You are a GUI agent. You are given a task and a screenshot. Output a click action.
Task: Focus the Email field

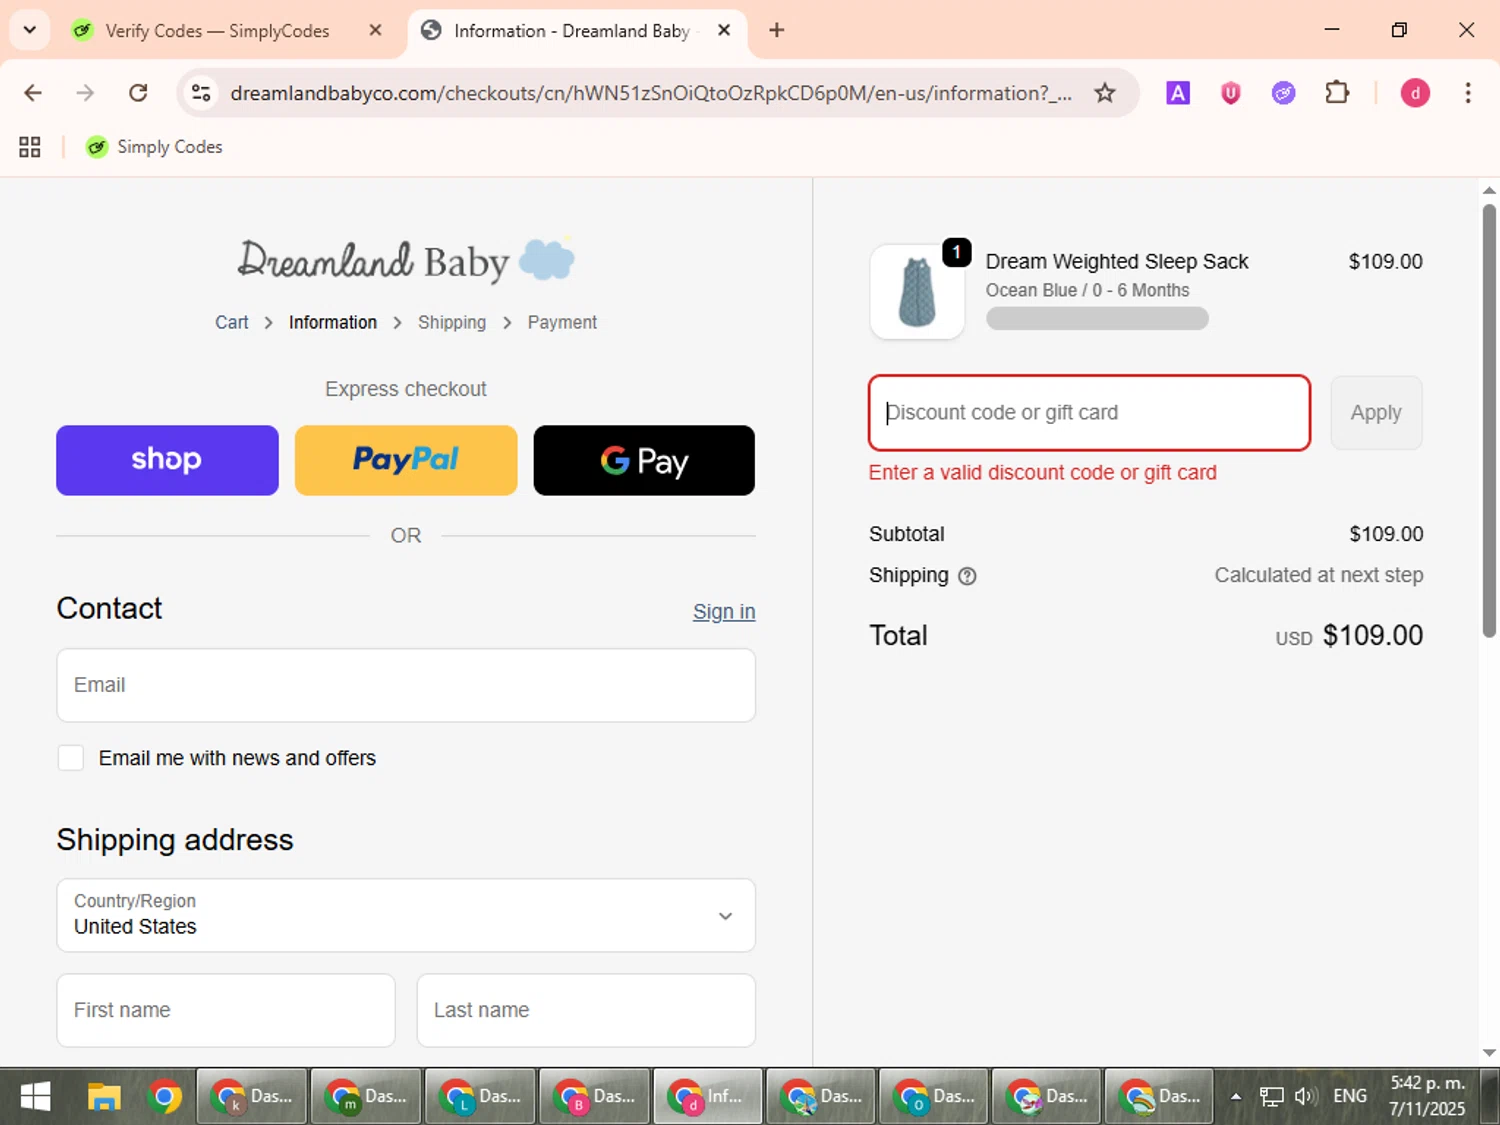click(406, 685)
